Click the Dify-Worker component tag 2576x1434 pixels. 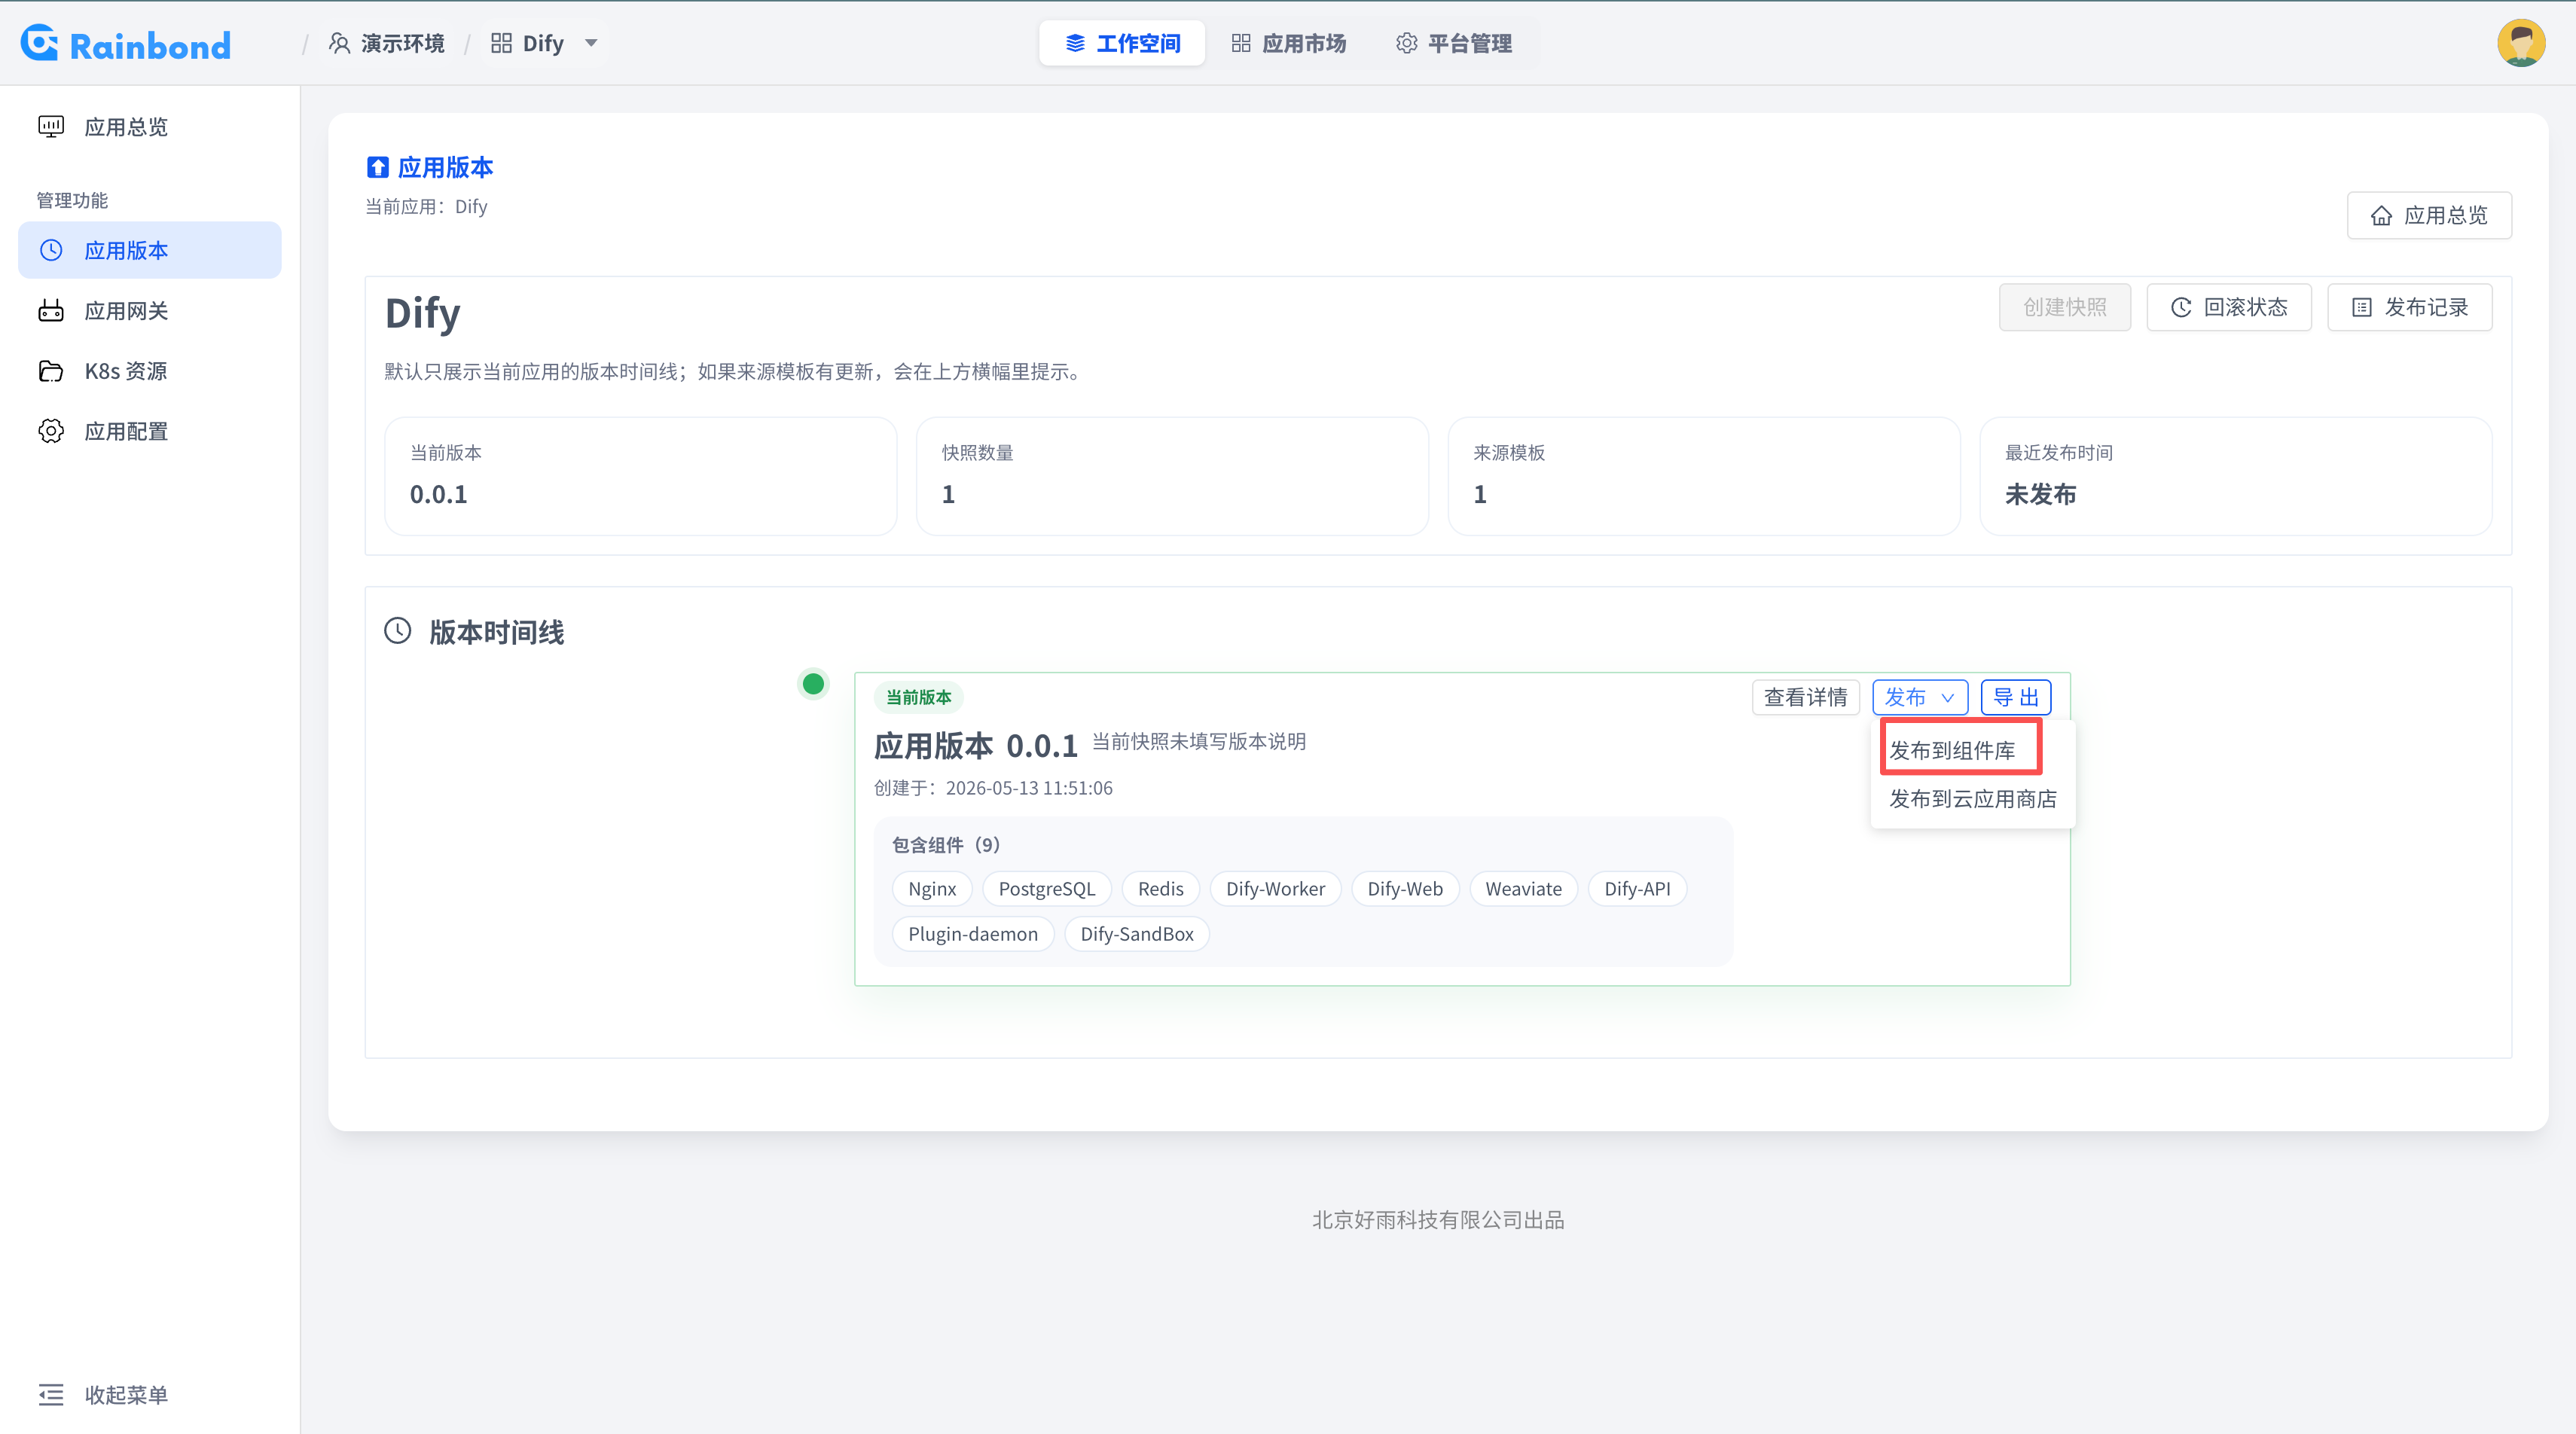[x=1275, y=889]
